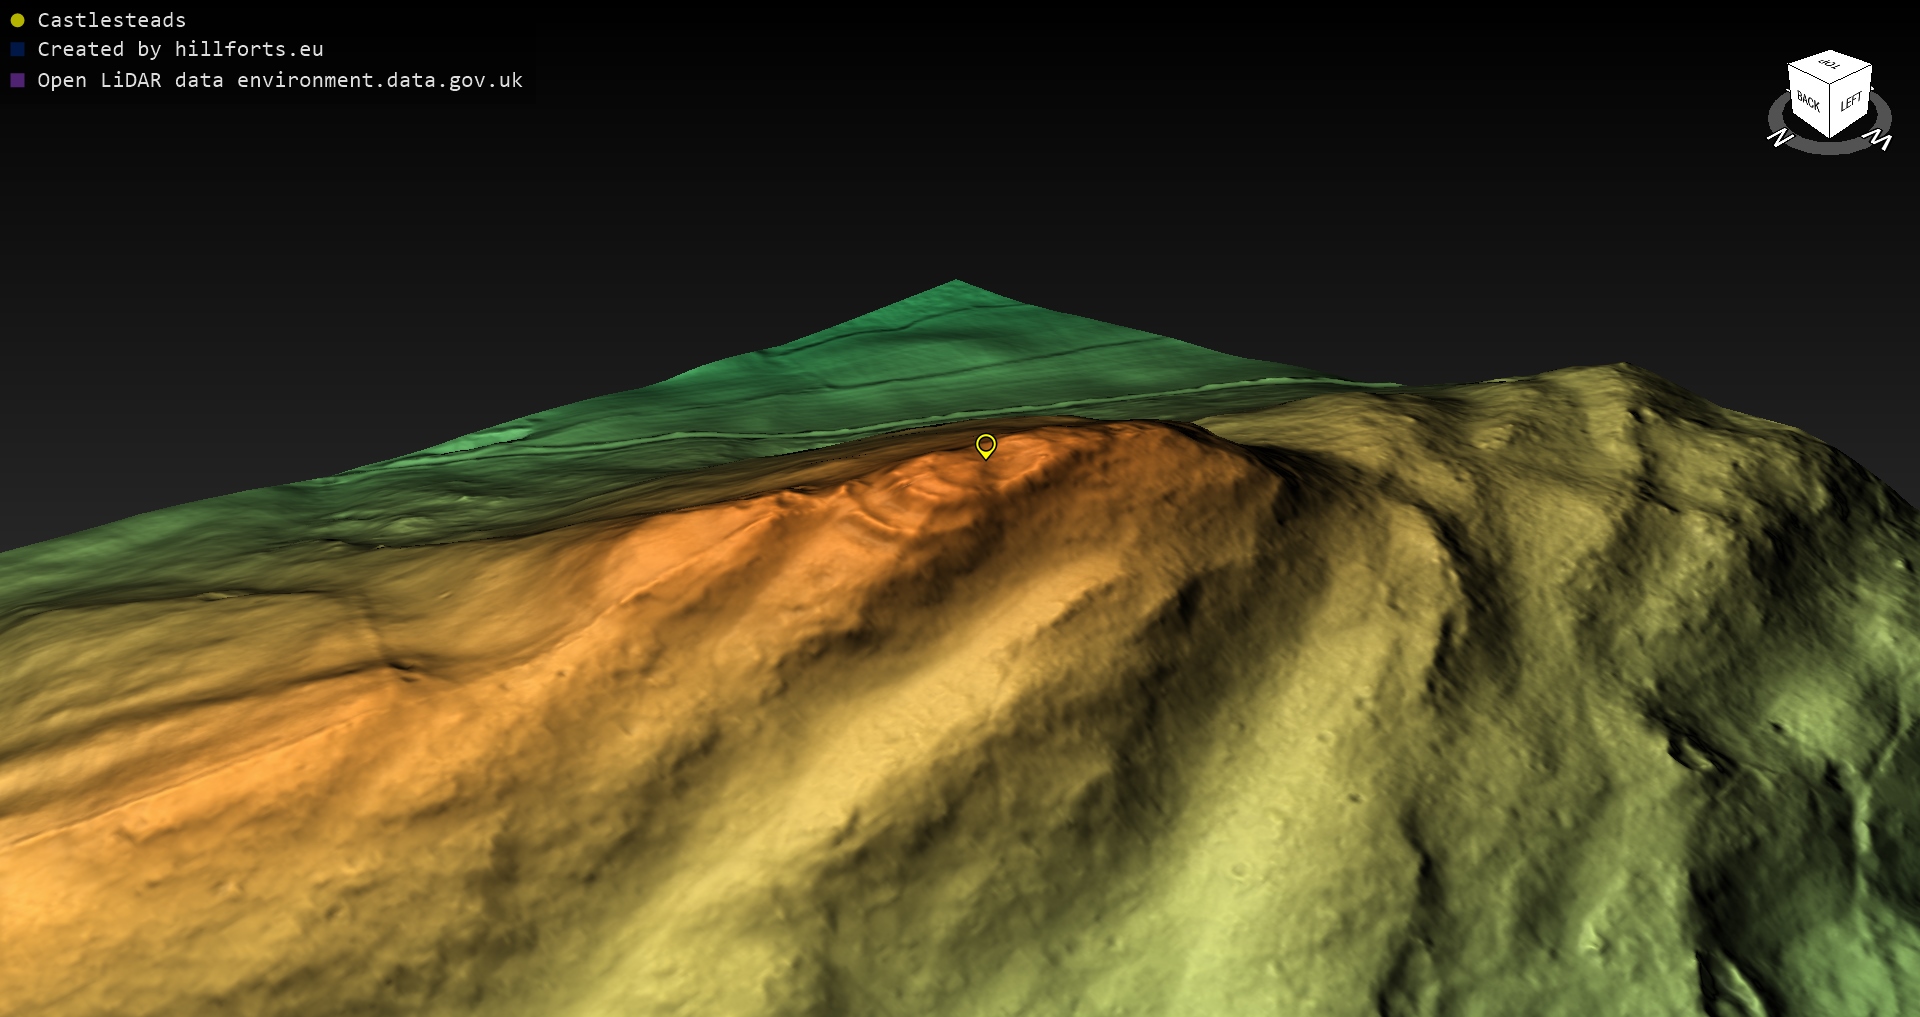Click the pointed tip of the green terrain
The height and width of the screenshot is (1017, 1920).
pyautogui.click(x=956, y=283)
